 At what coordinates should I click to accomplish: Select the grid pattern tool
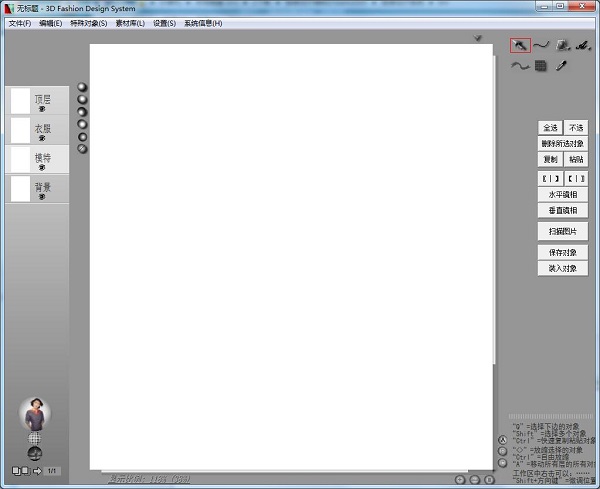[541, 66]
